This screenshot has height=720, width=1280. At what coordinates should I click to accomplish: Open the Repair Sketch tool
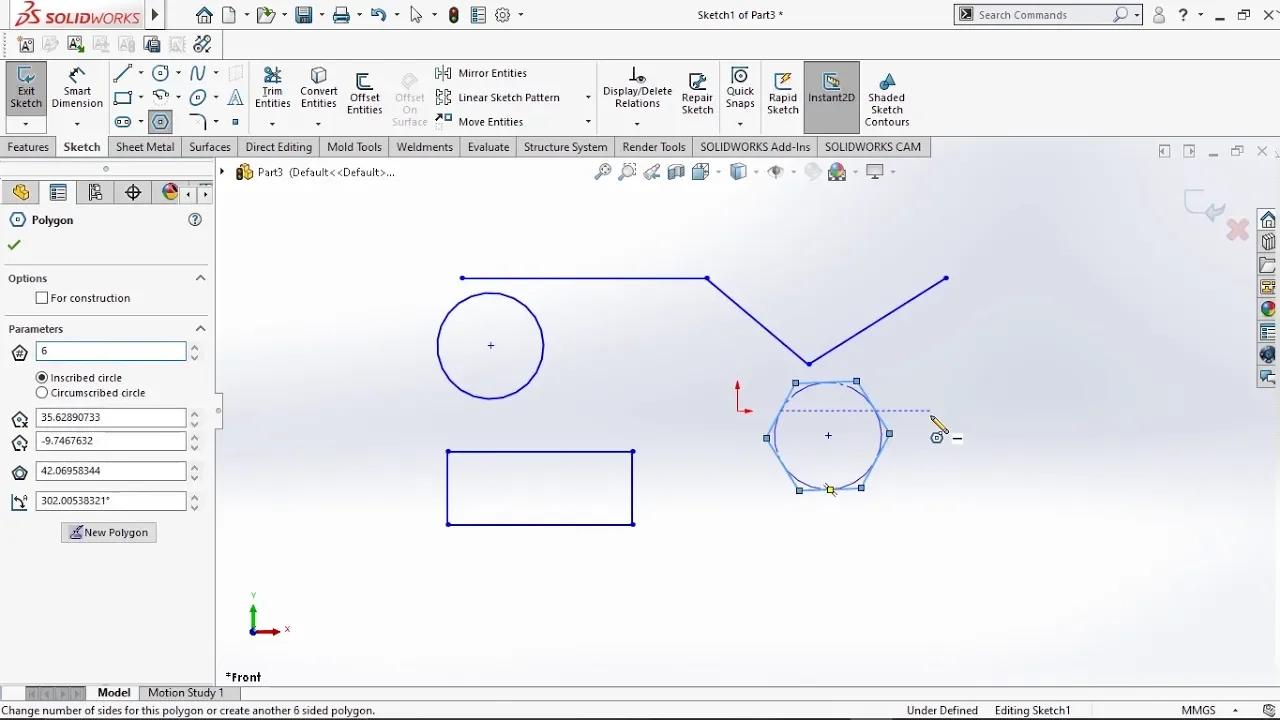click(697, 92)
